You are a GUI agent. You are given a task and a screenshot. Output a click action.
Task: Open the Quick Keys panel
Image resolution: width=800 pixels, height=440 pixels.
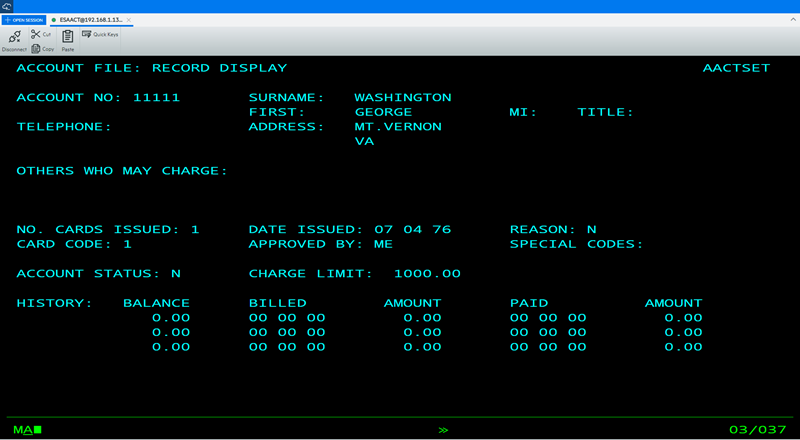100,34
